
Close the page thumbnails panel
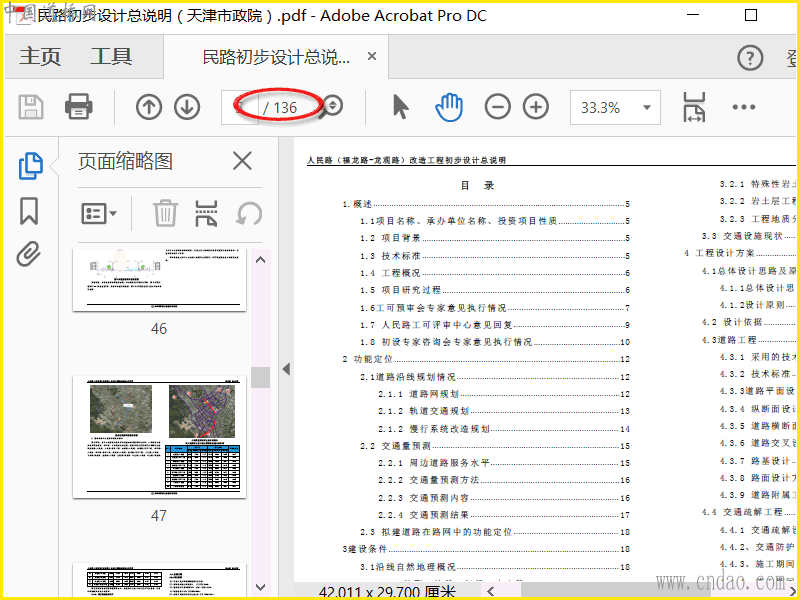242,161
